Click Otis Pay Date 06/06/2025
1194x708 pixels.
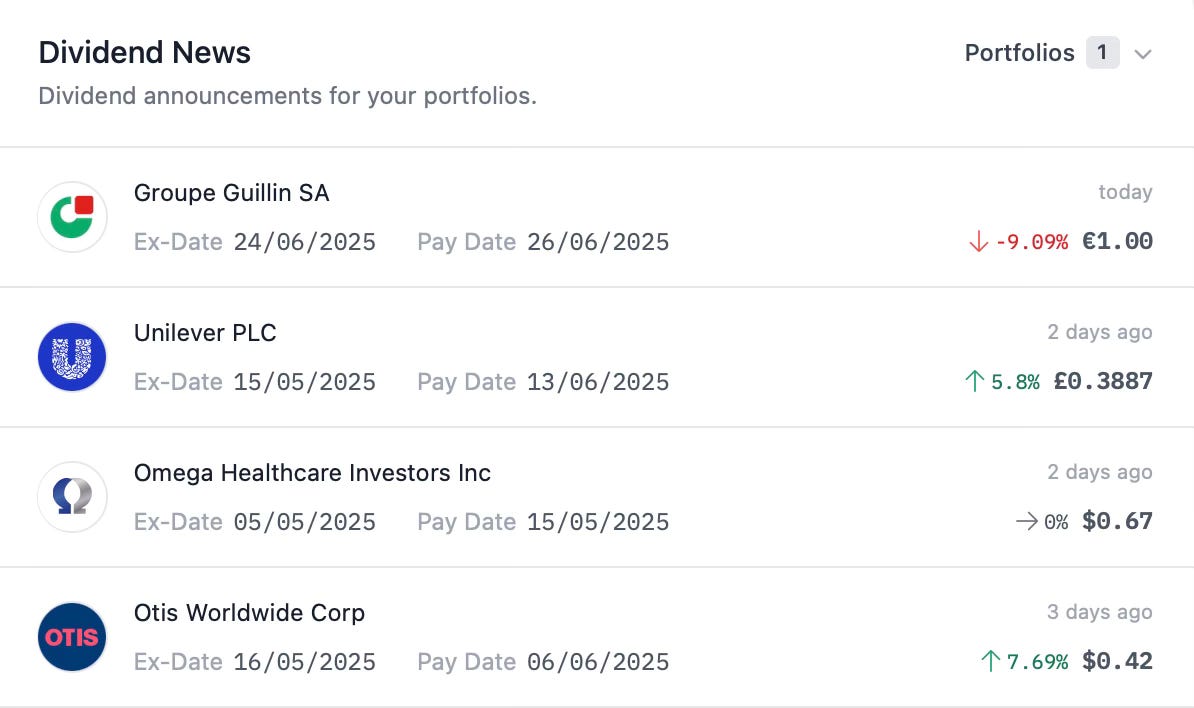[x=543, y=662]
